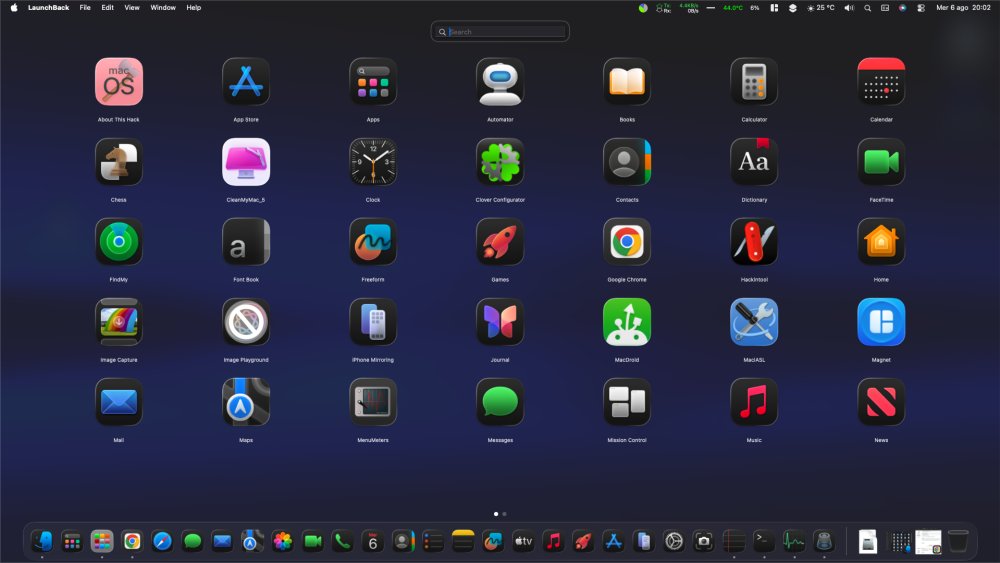Click the 44.0°C temperature readout

733,8
